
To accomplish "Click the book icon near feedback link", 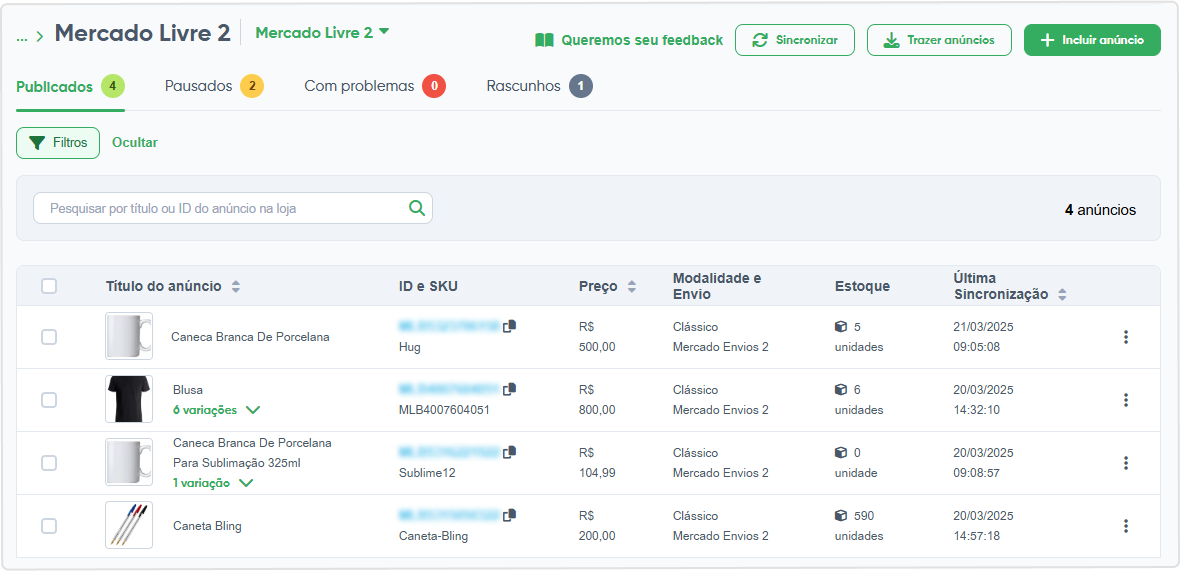I will click(544, 40).
